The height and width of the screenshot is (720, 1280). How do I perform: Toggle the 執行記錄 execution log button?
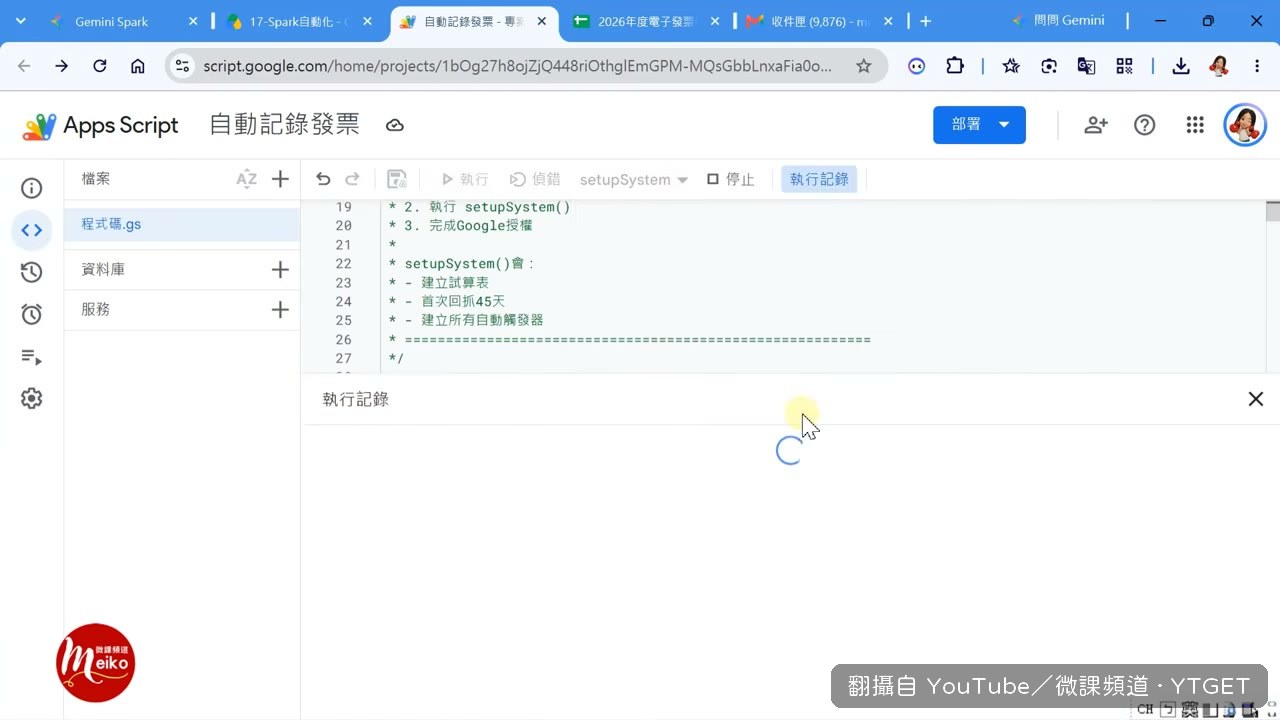[x=819, y=179]
